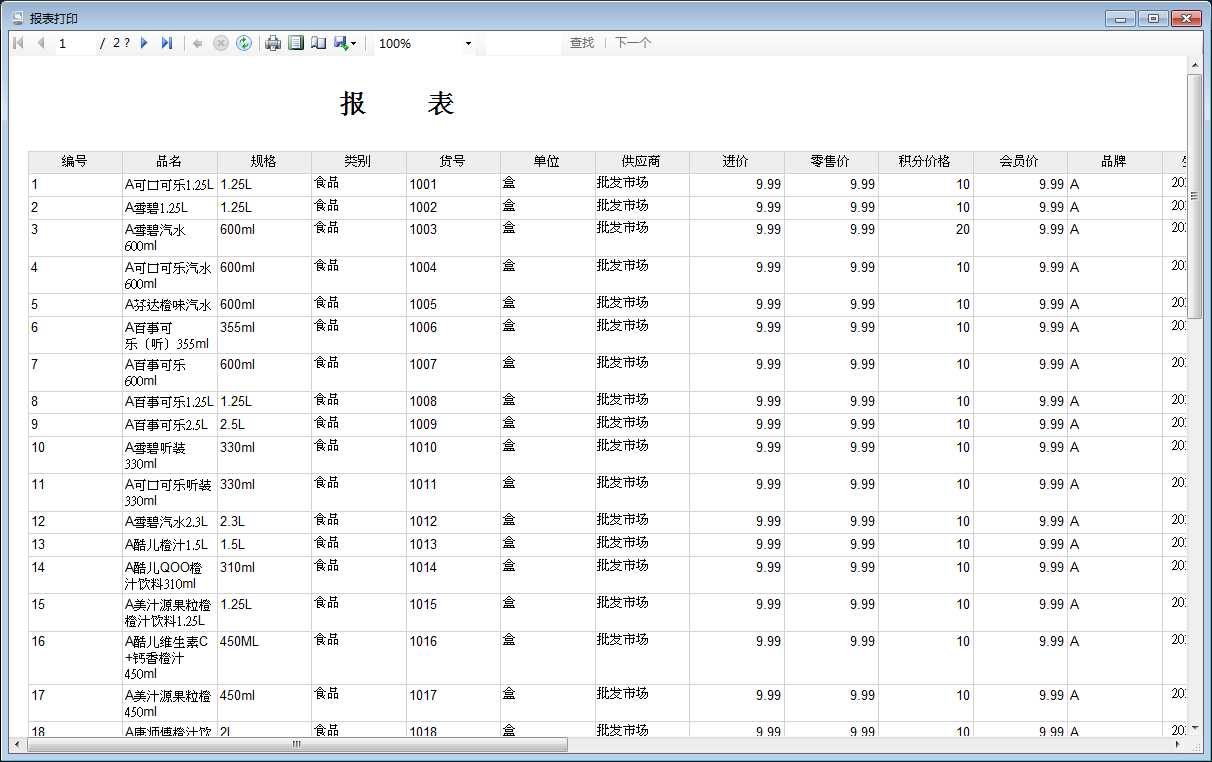
Task: Click the 货号 column header
Action: [453, 162]
